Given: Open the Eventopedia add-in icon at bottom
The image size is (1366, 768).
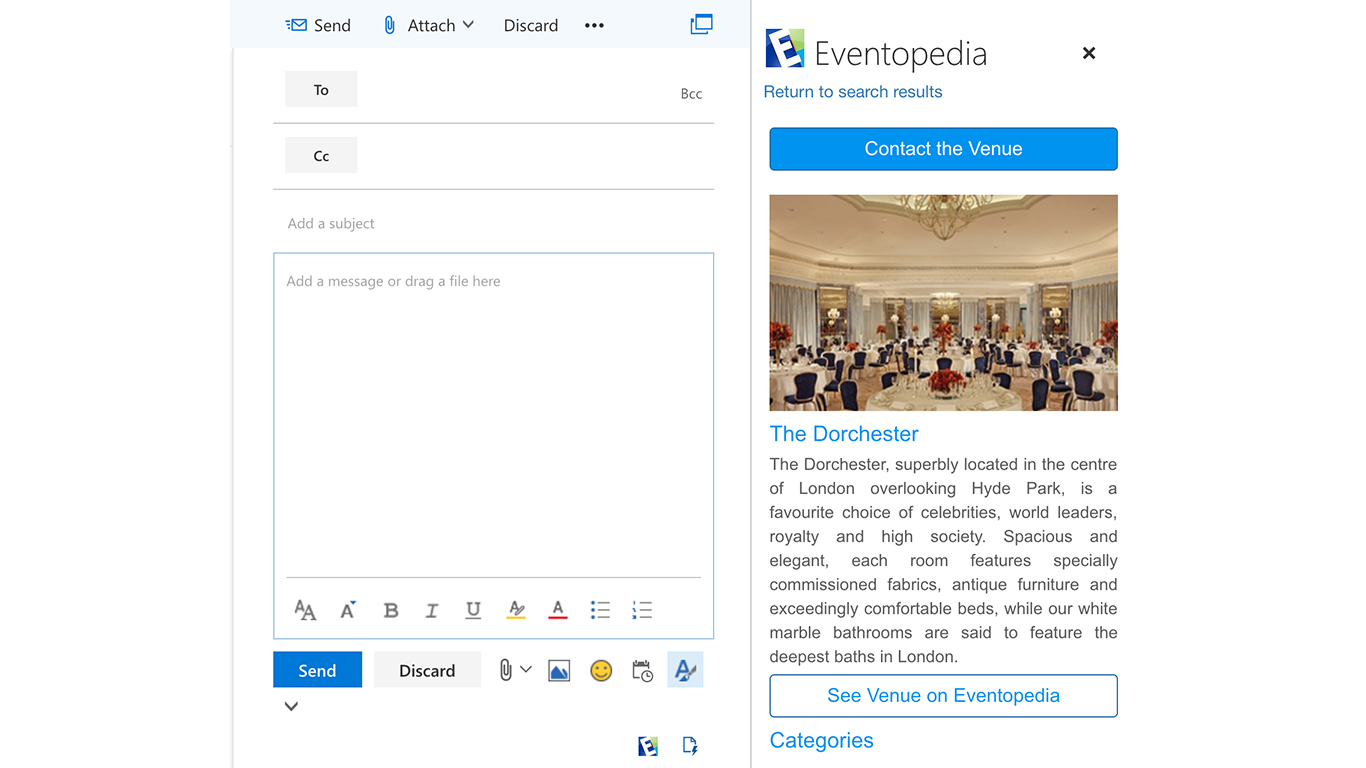Looking at the screenshot, I should click(648, 745).
